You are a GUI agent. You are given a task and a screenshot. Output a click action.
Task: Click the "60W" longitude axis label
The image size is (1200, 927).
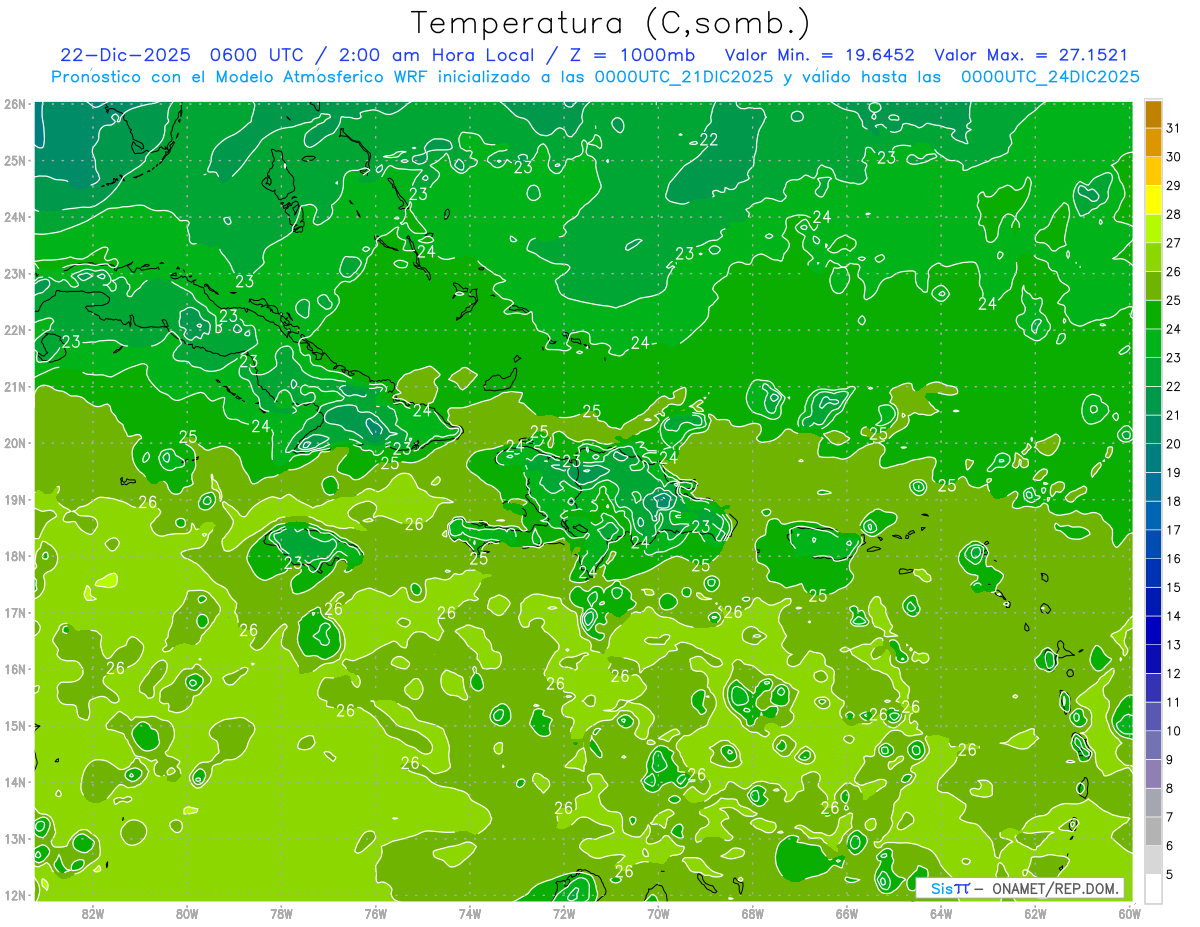tap(1130, 913)
